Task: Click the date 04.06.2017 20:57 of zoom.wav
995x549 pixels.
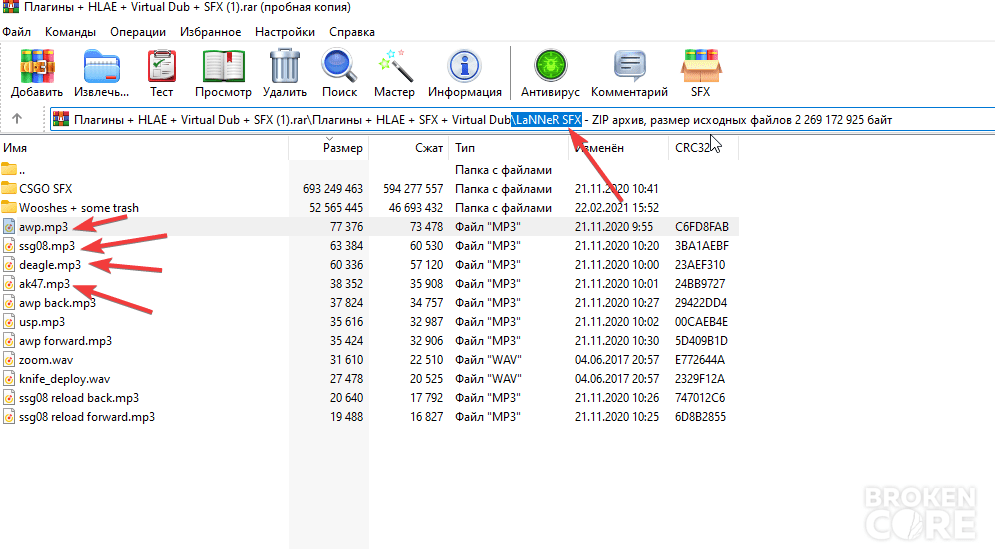Action: tap(617, 360)
